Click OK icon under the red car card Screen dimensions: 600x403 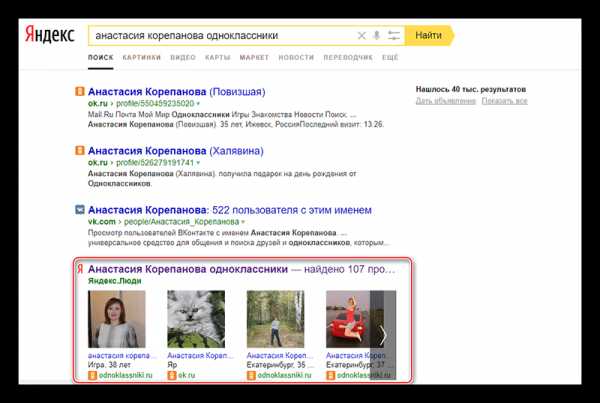click(x=331, y=375)
